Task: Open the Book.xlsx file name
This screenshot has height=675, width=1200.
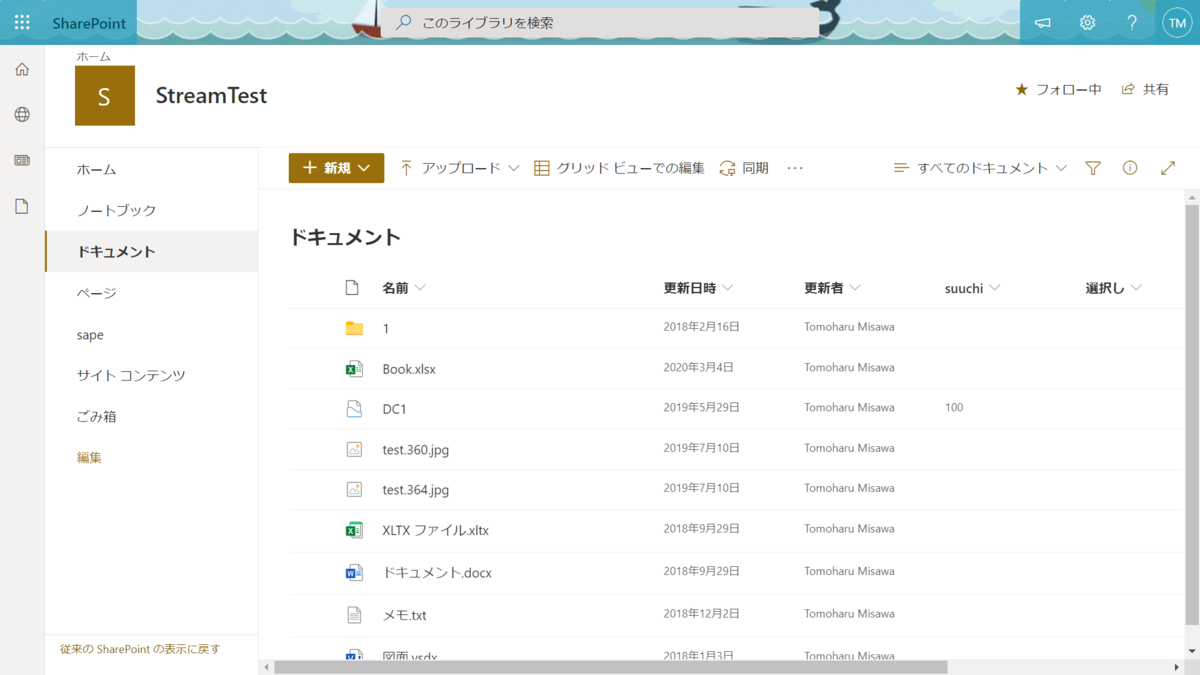Action: point(409,369)
